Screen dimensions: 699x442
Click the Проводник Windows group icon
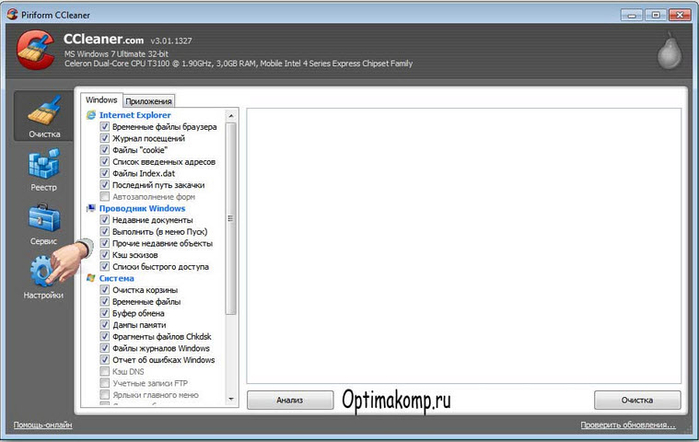coord(91,208)
